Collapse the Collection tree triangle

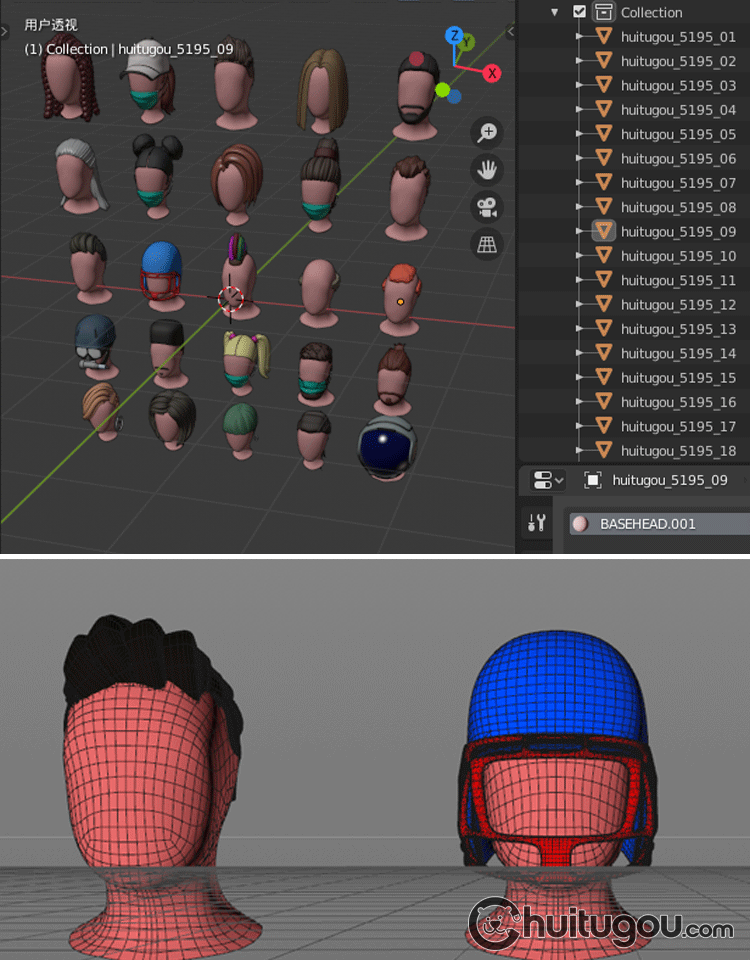(x=555, y=12)
